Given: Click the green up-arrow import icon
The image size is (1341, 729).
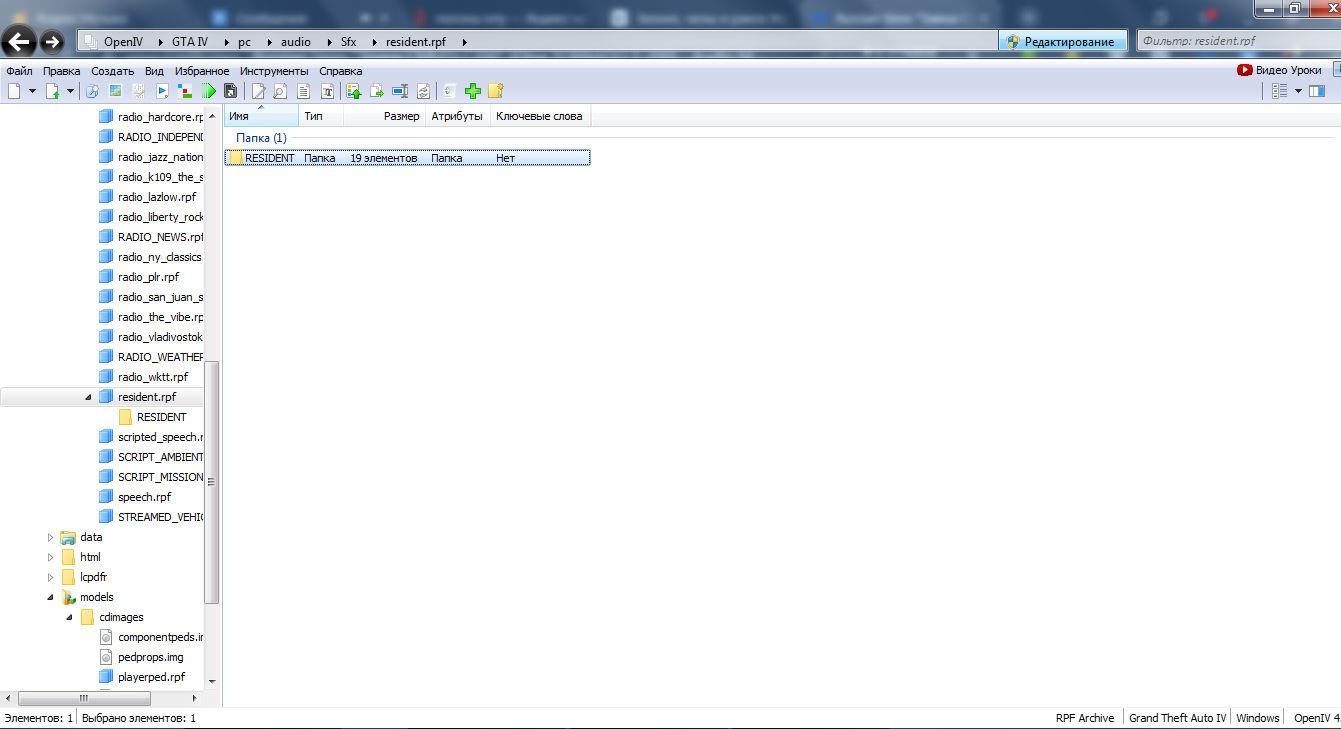Looking at the screenshot, I should pyautogui.click(x=354, y=91).
